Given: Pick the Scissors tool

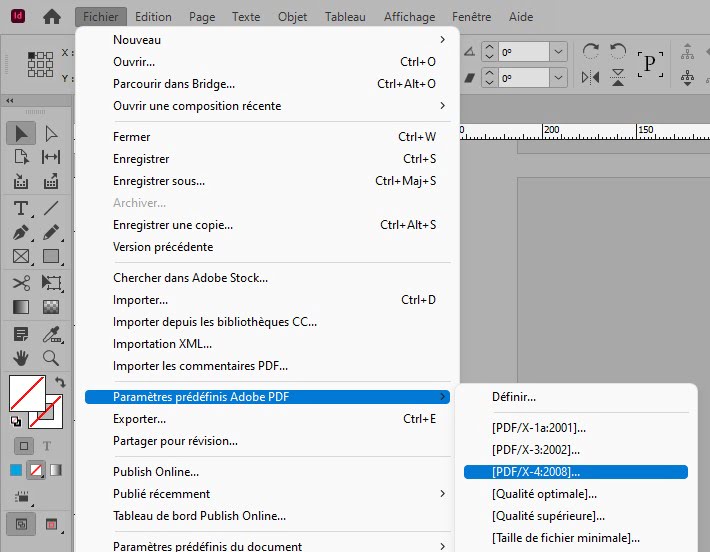Looking at the screenshot, I should point(20,283).
